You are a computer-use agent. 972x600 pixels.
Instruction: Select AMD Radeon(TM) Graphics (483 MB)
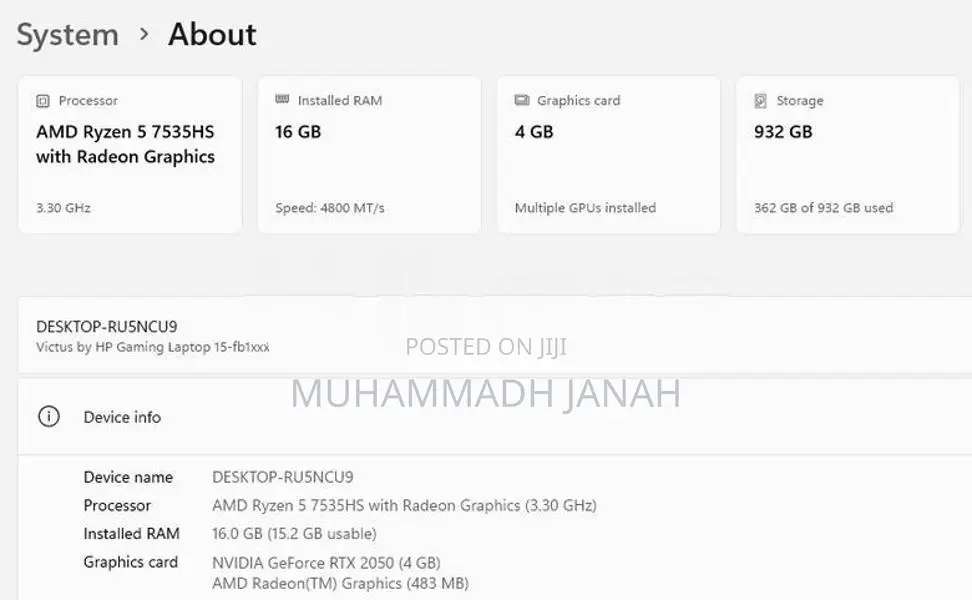[x=340, y=583]
